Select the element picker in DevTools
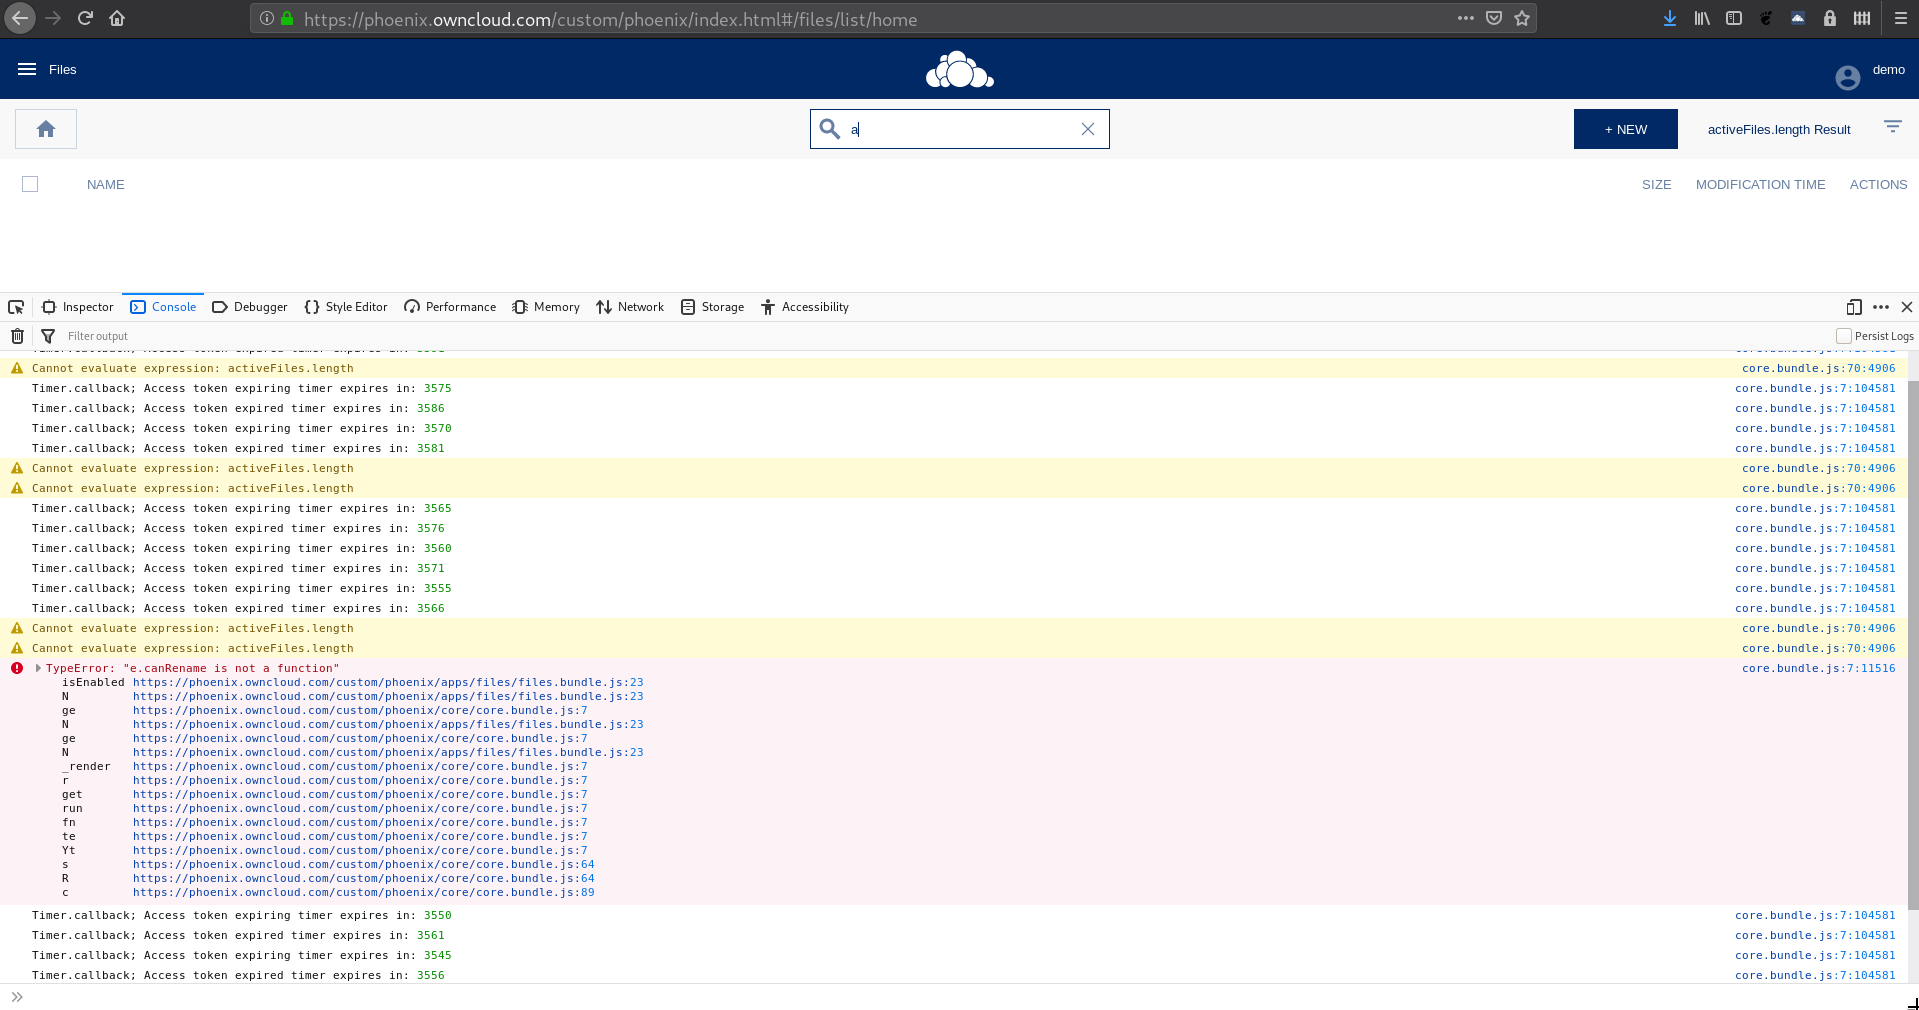This screenshot has width=1919, height=1010. pyautogui.click(x=15, y=306)
